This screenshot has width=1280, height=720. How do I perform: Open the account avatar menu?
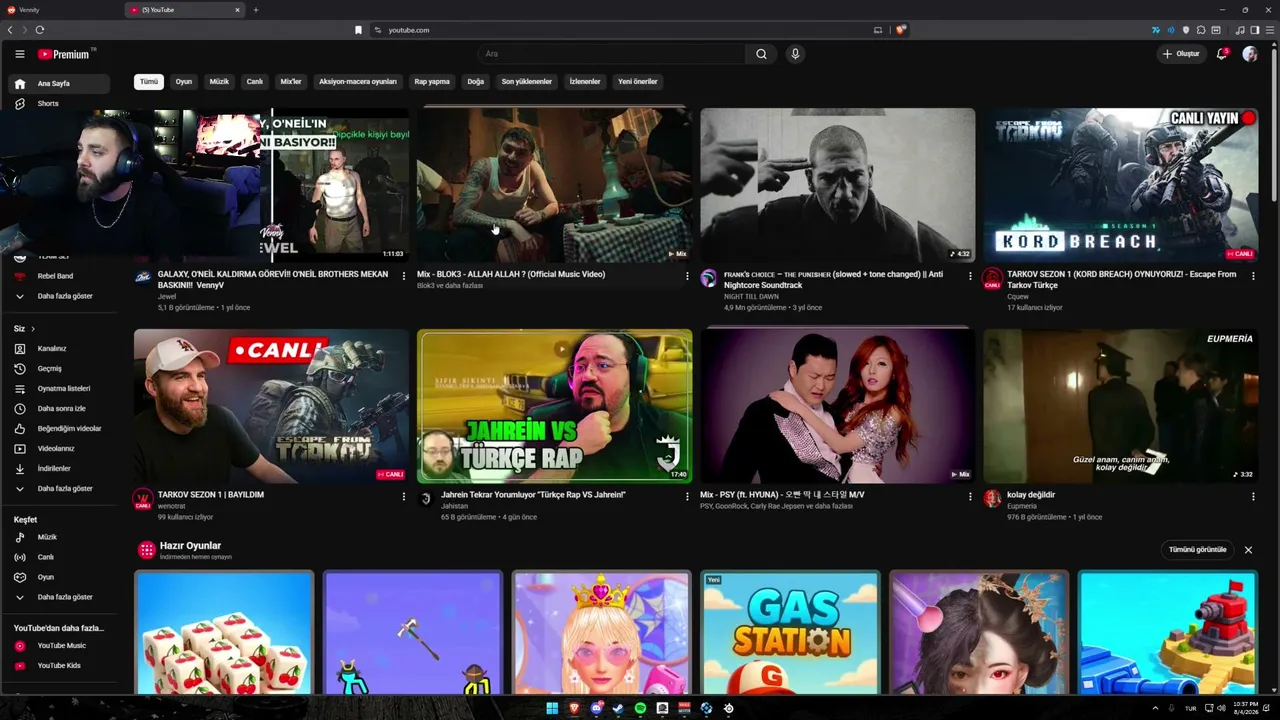tap(1250, 54)
